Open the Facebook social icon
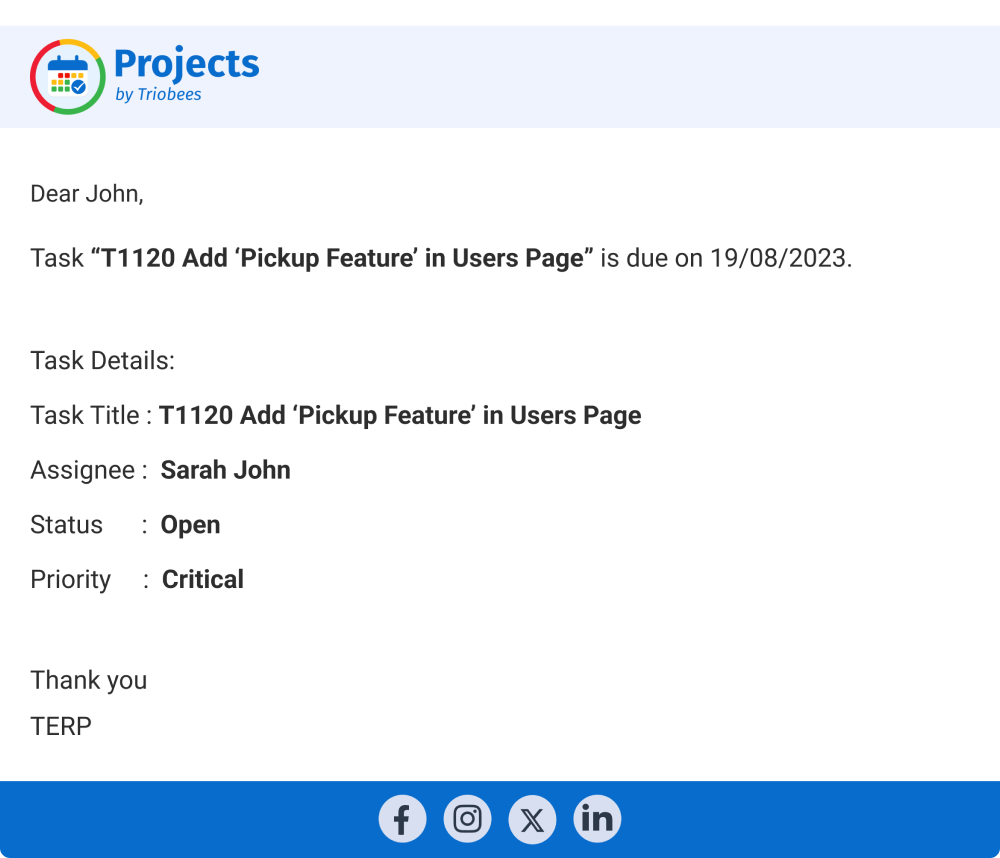 click(402, 820)
